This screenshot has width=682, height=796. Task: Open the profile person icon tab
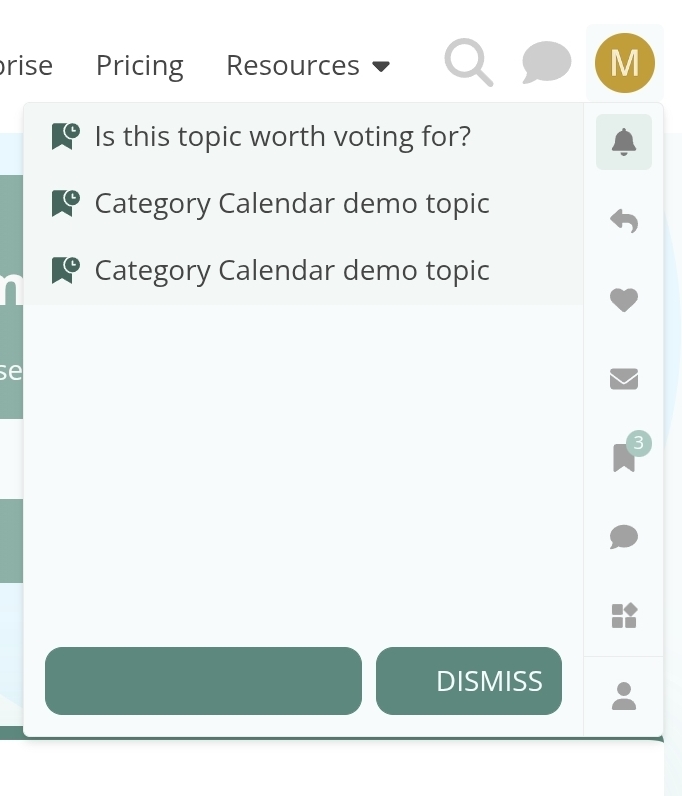click(x=624, y=696)
